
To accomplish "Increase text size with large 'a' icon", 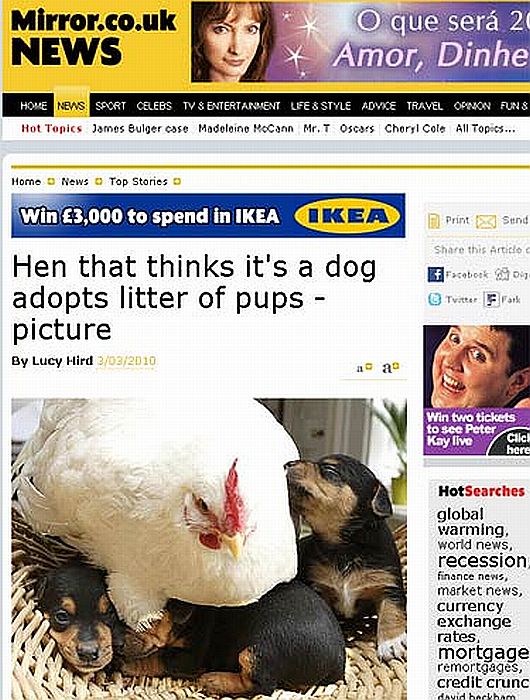I will [x=390, y=368].
